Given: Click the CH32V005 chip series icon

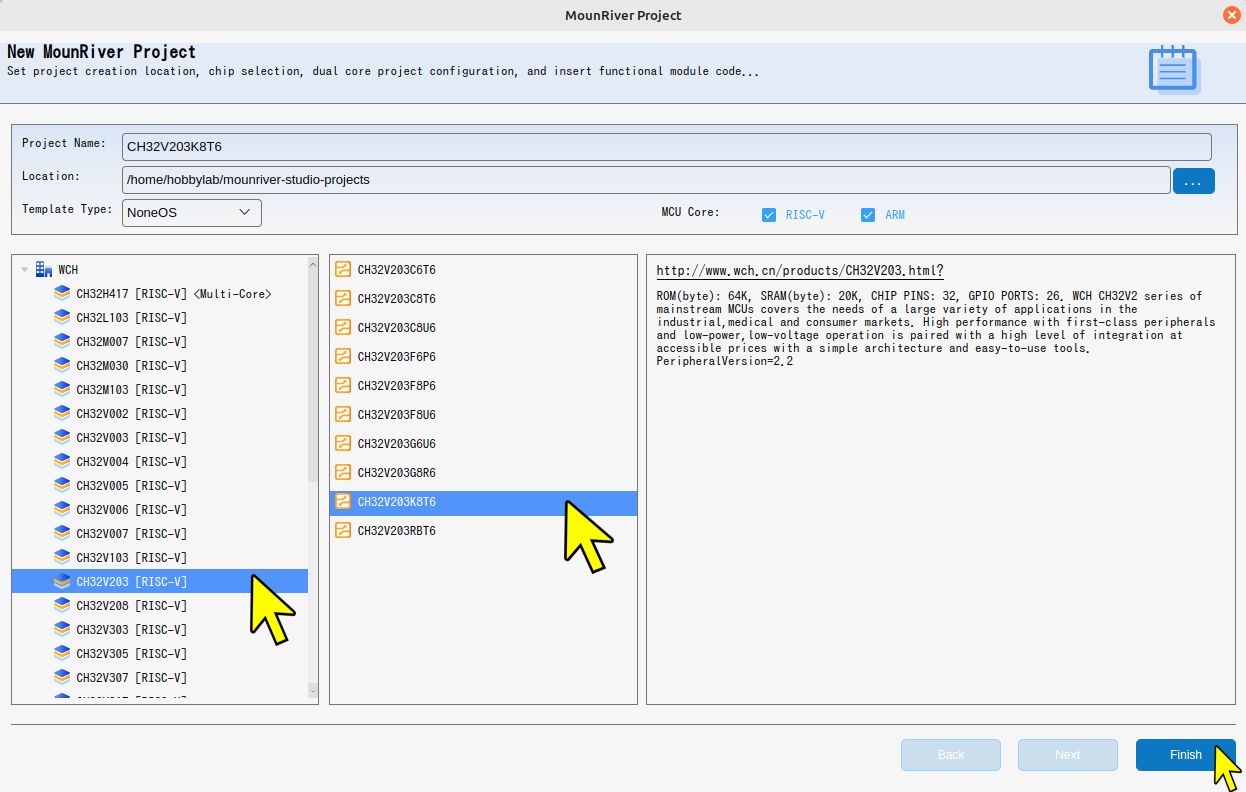Looking at the screenshot, I should (x=62, y=486).
